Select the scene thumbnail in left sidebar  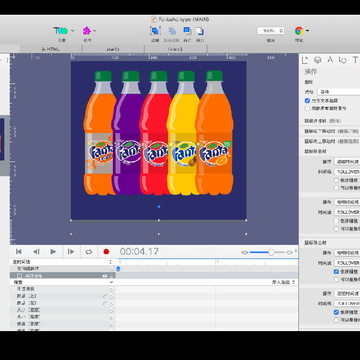[2, 139]
